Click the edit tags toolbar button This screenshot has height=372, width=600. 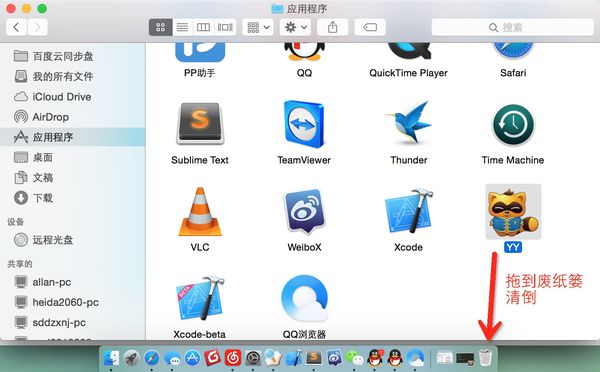[370, 27]
